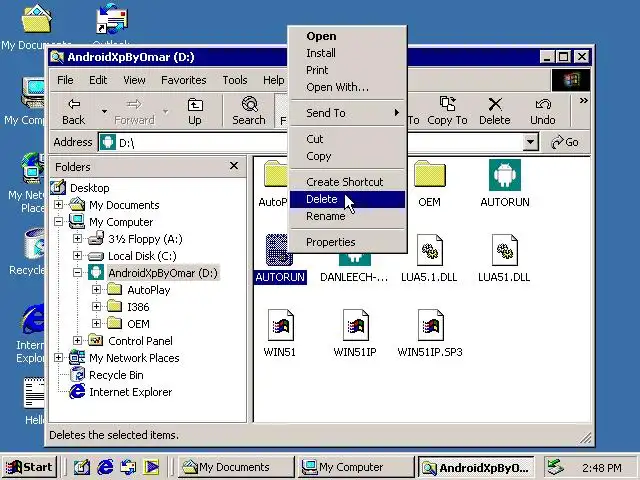Viewport: 640px width, 480px height.
Task: Expand My Documents tree node
Action: pyautogui.click(x=58, y=204)
